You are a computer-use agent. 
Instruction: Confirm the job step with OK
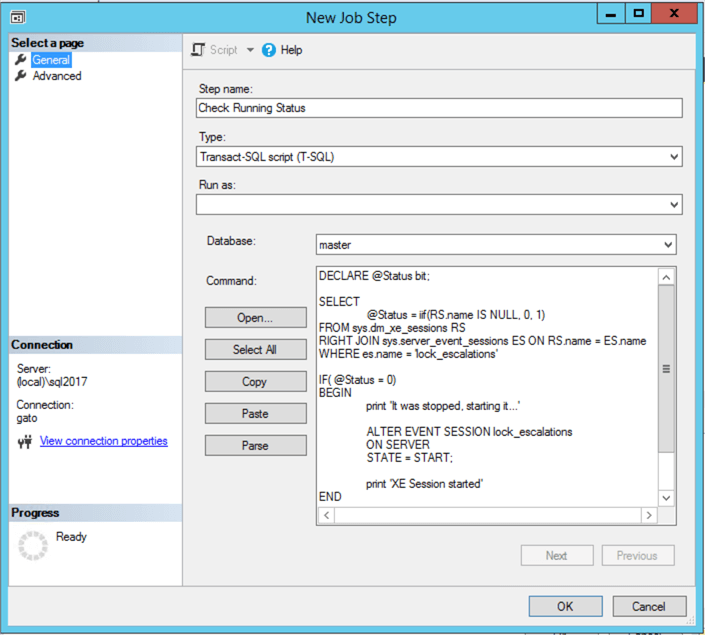tap(565, 606)
